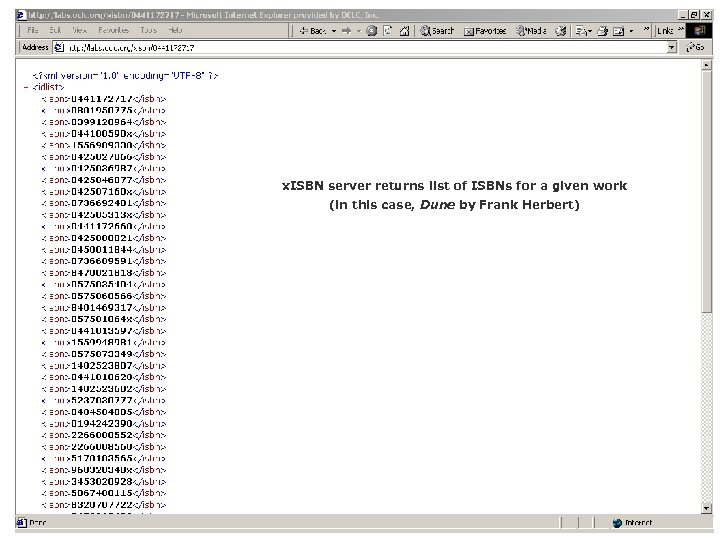Viewport: 720px width, 540px height.
Task: Click the Internet zone globe icon
Action: click(x=617, y=523)
